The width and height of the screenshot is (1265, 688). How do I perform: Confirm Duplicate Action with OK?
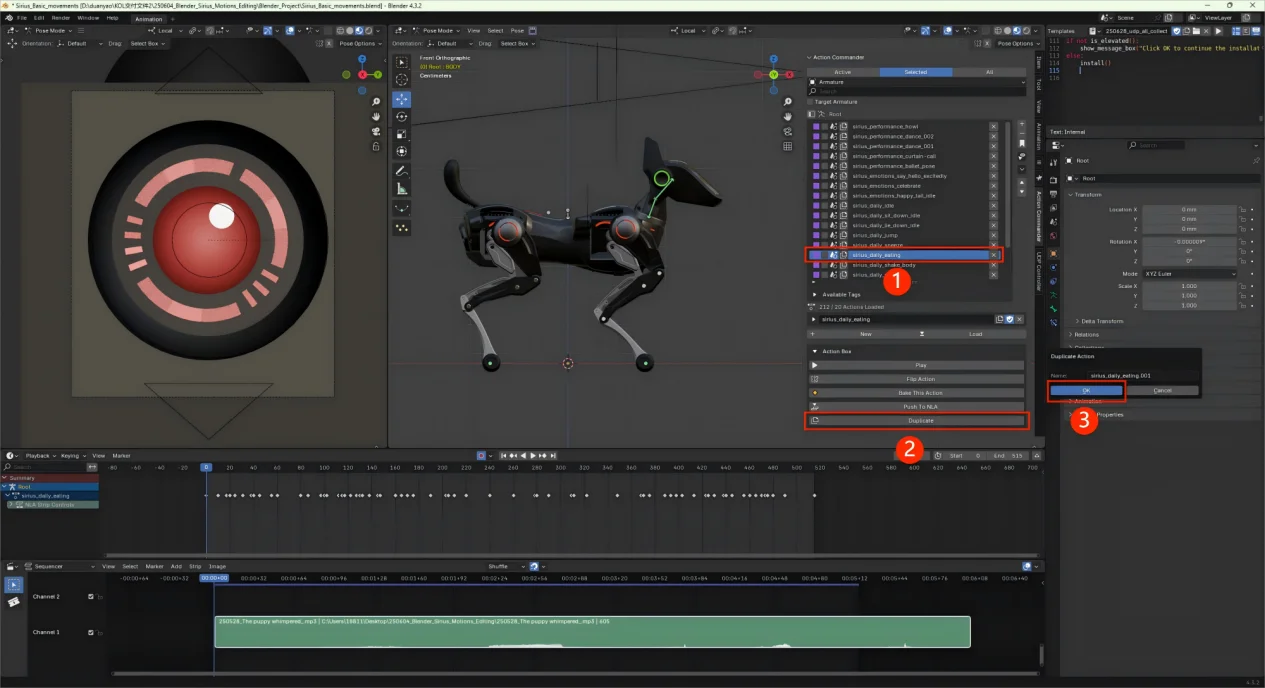click(x=1086, y=390)
